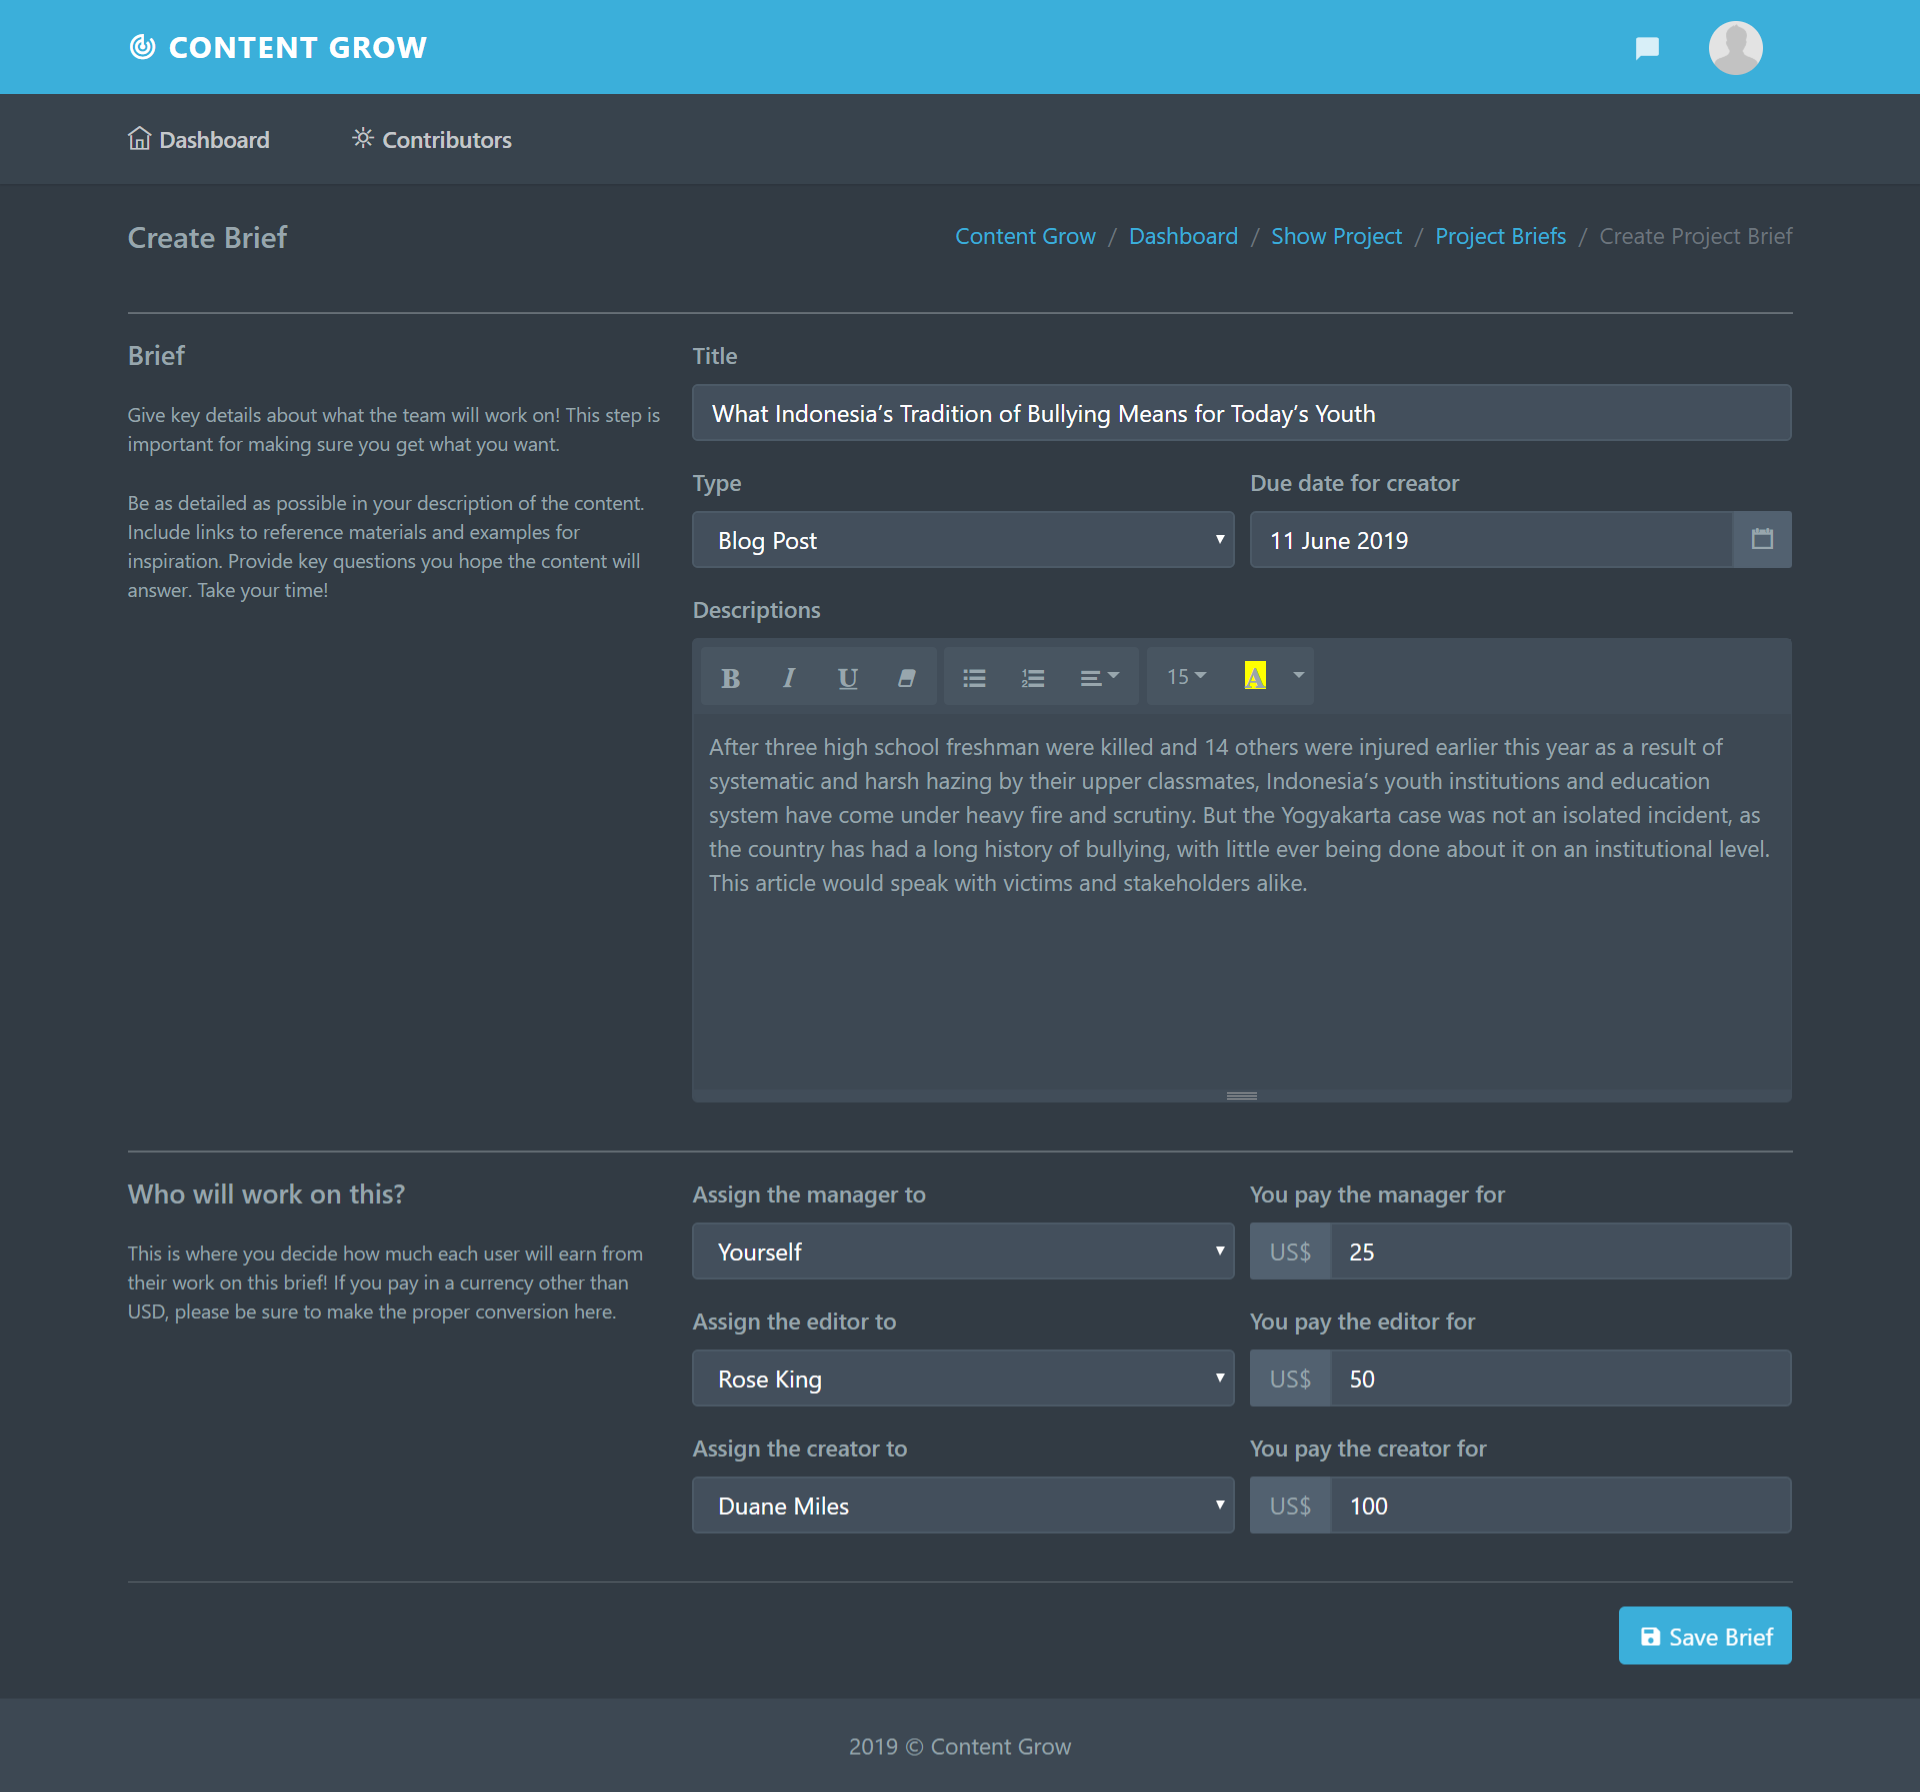Open the Type select showing Blog Post

pyautogui.click(x=962, y=540)
